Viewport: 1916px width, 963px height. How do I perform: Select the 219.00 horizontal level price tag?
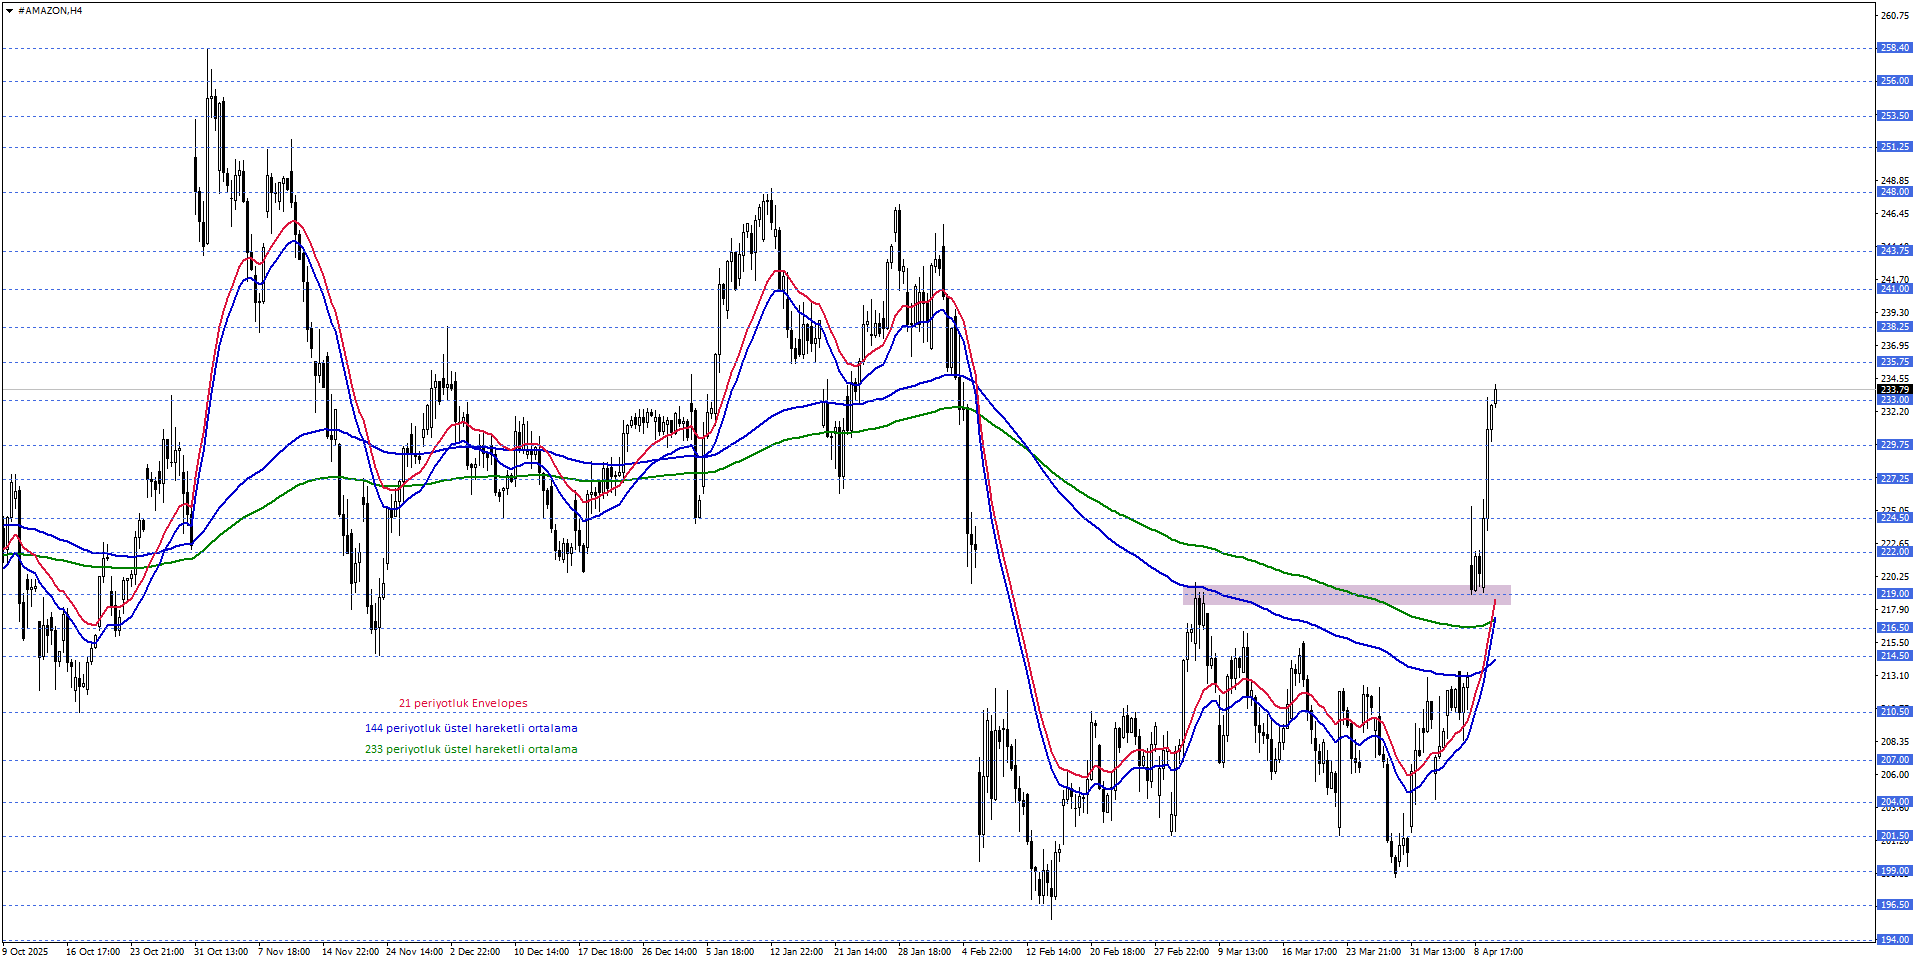coord(1894,594)
